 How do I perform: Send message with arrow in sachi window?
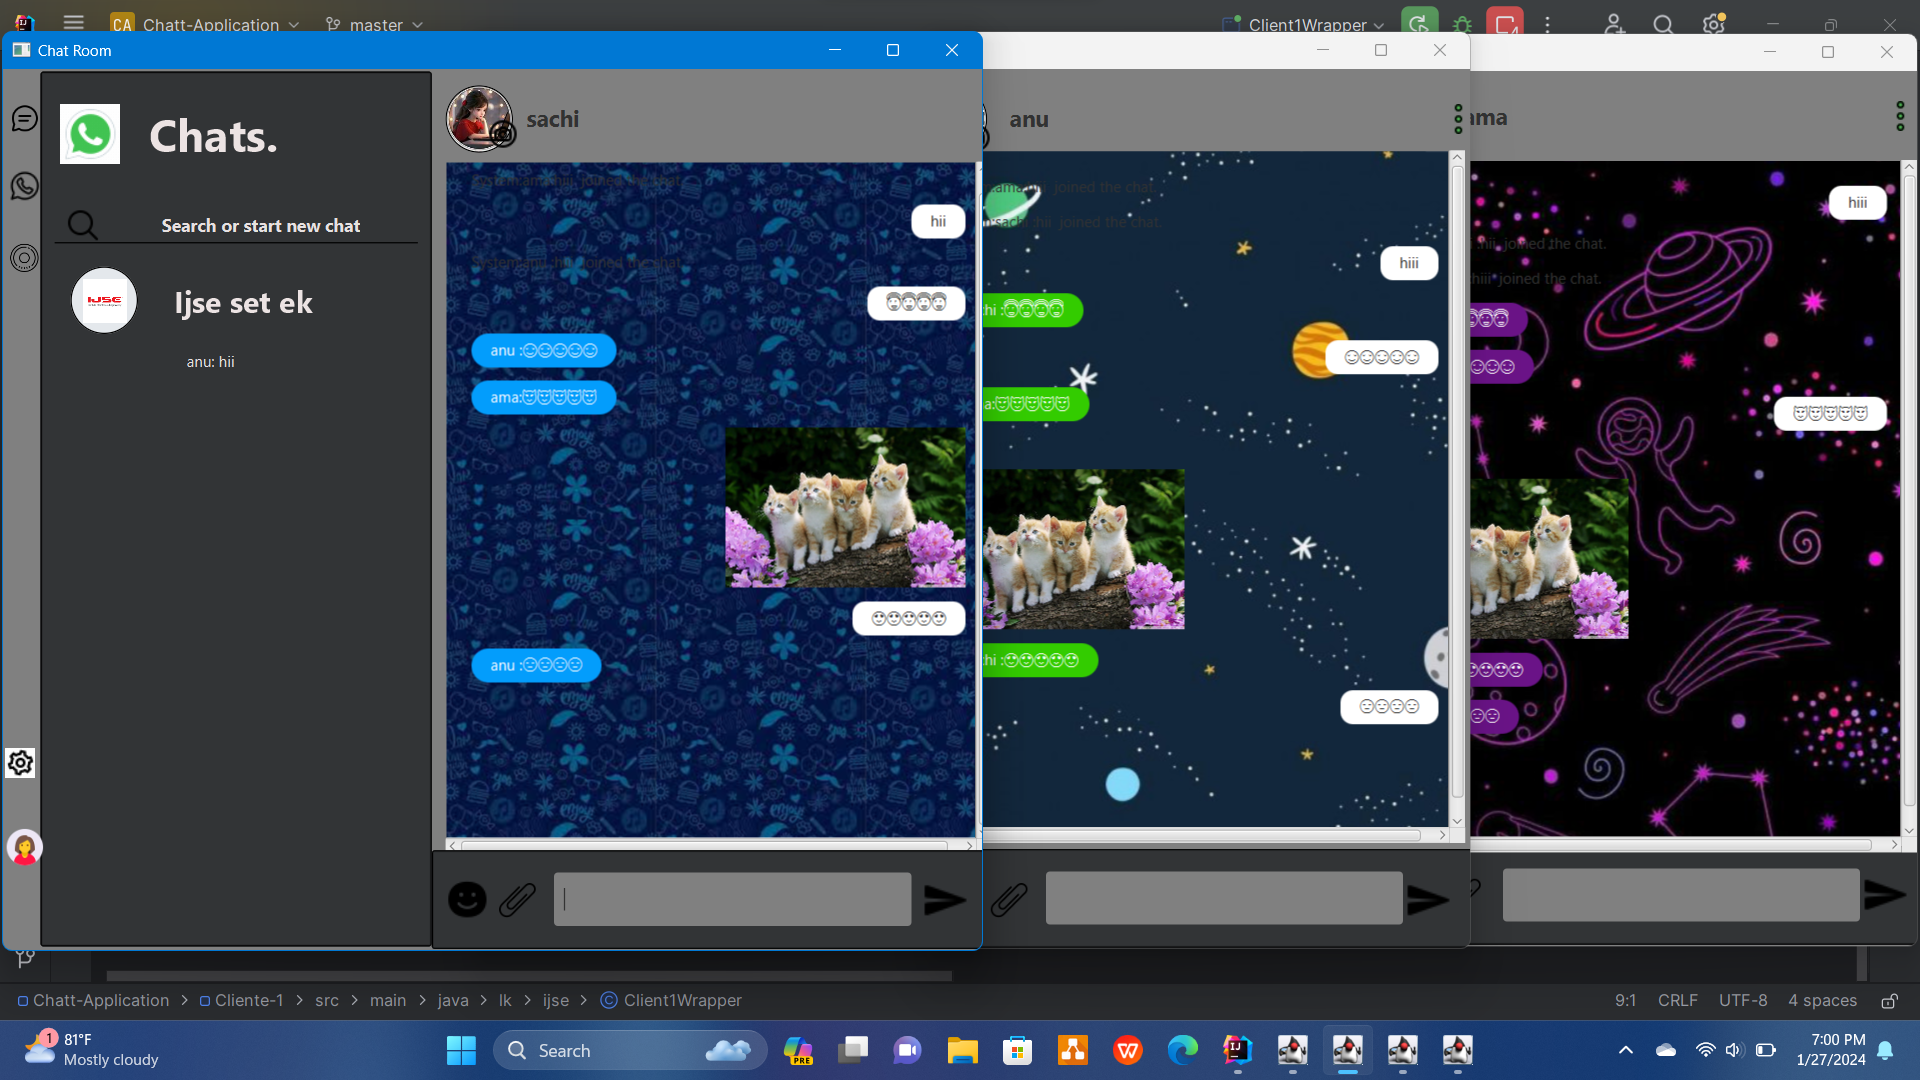point(944,899)
